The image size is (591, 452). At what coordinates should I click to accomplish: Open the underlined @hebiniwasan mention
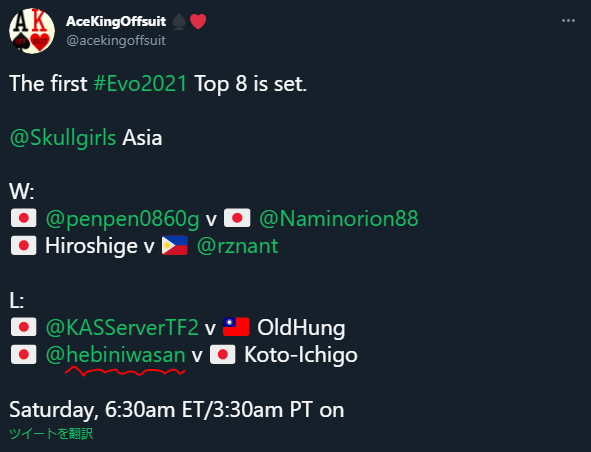[115, 355]
